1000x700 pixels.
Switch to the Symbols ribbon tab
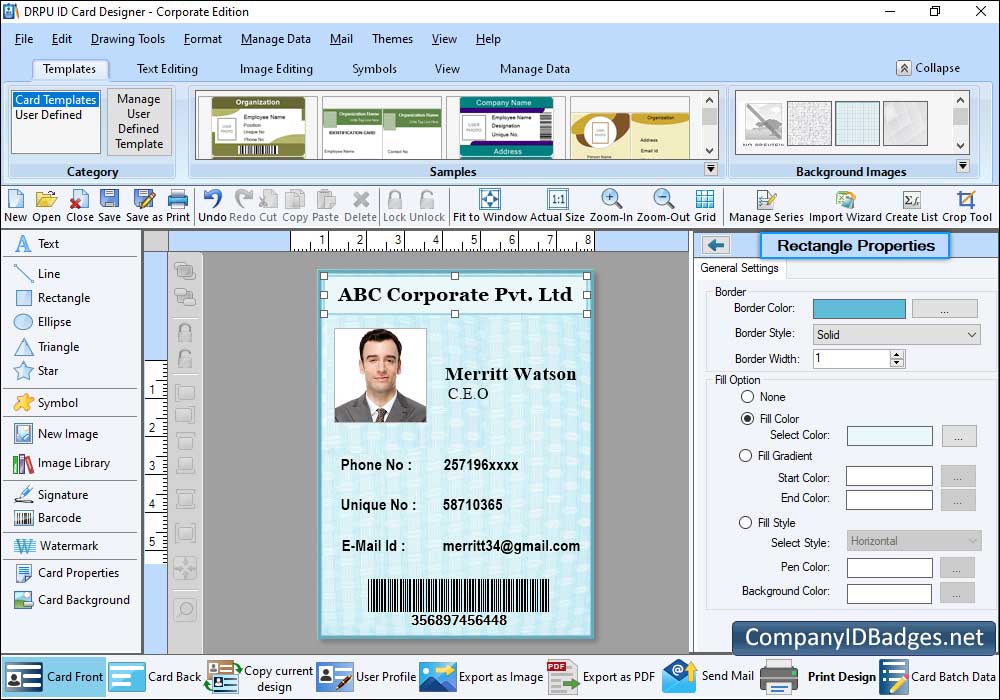coord(374,69)
